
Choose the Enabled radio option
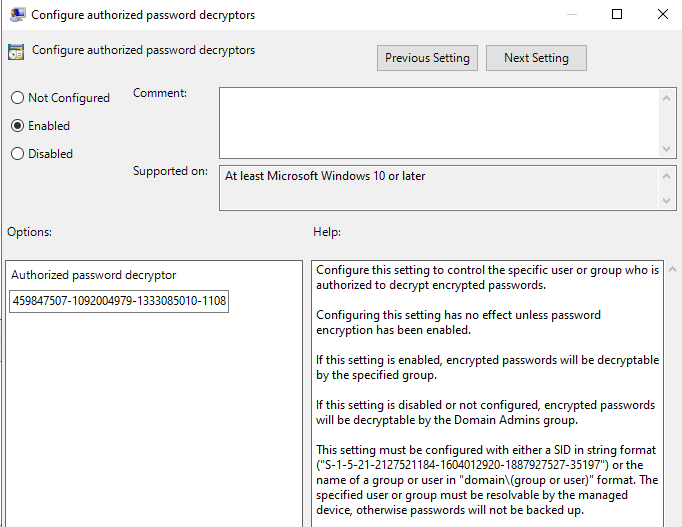click(x=17, y=126)
